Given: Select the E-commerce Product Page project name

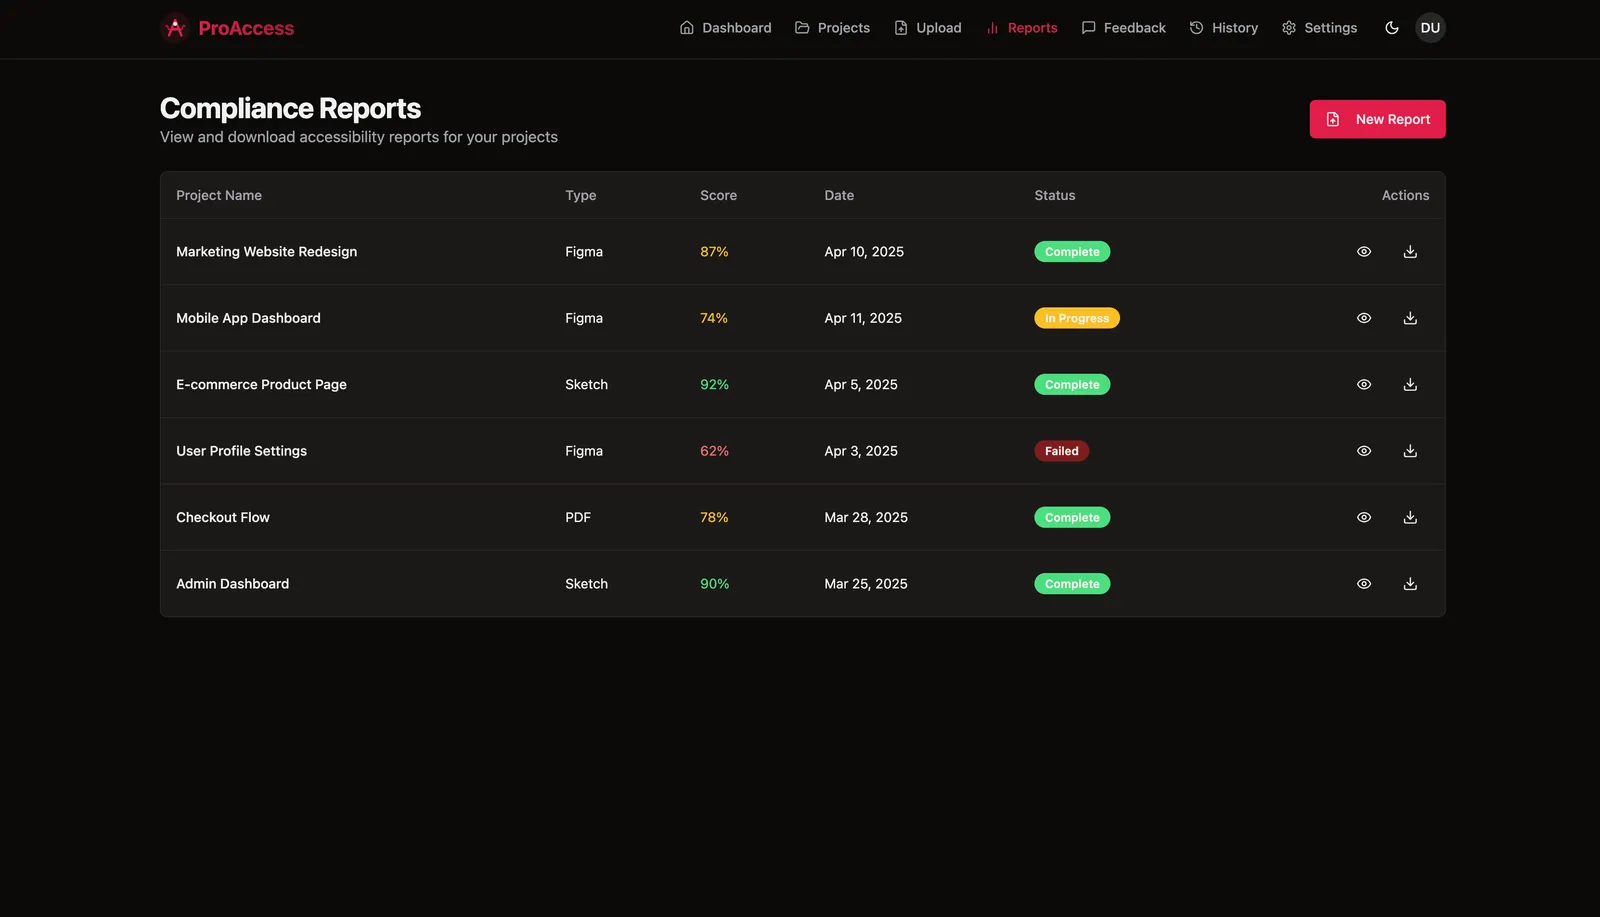Looking at the screenshot, I should tap(261, 384).
